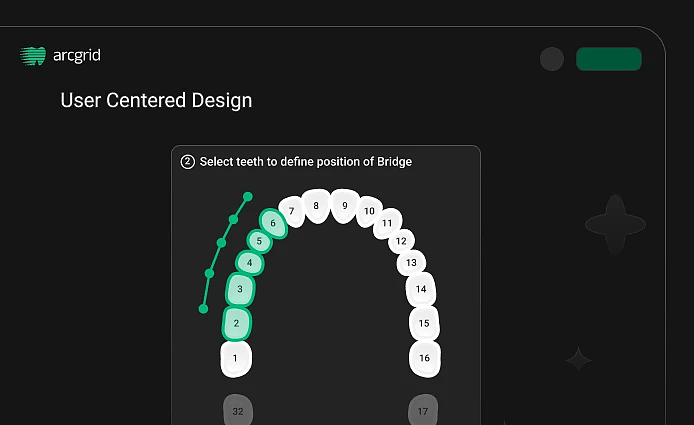Select tooth number 12
694x425 pixels.
pos(401,241)
